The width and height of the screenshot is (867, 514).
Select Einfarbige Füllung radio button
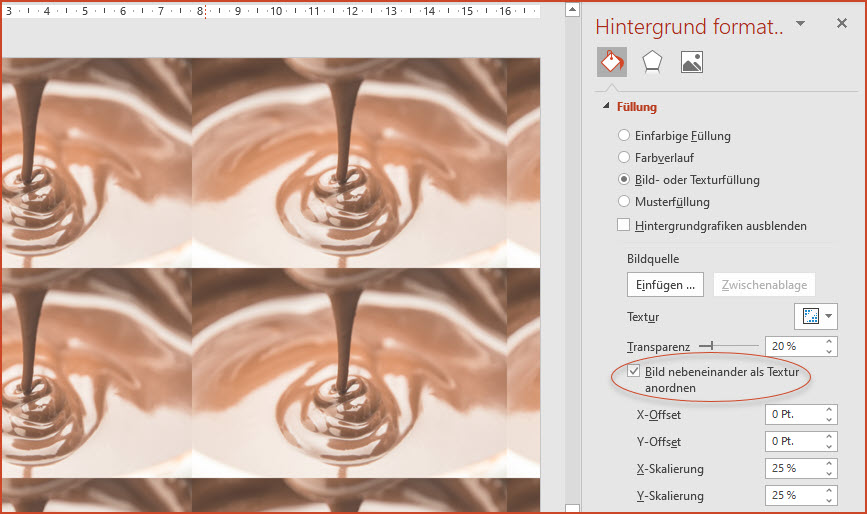tap(624, 135)
